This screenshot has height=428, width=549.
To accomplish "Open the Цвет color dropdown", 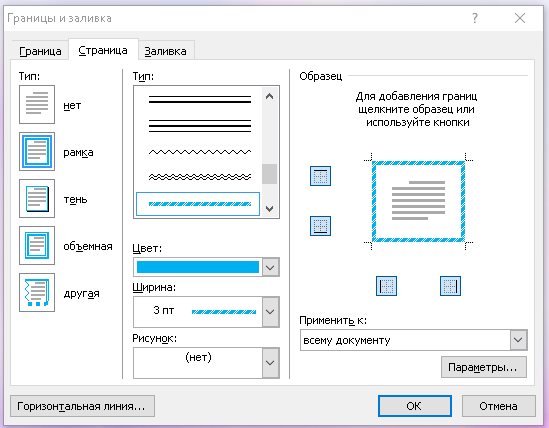I will [x=270, y=268].
